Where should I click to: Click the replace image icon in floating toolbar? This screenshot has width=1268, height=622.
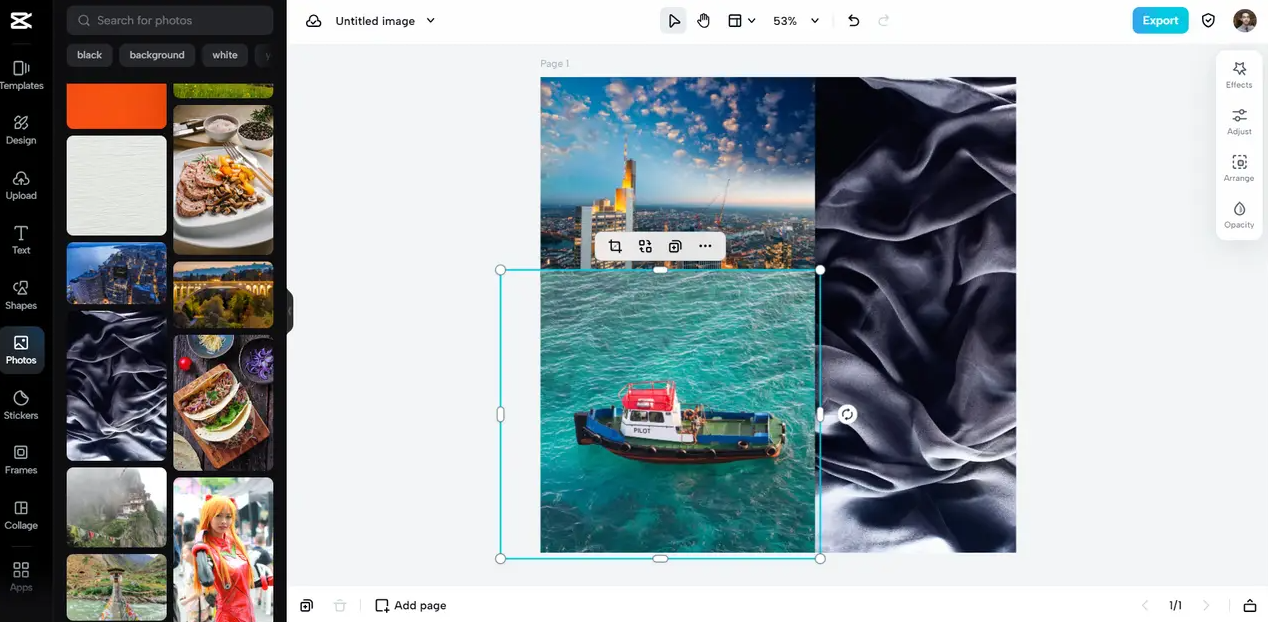(x=645, y=246)
